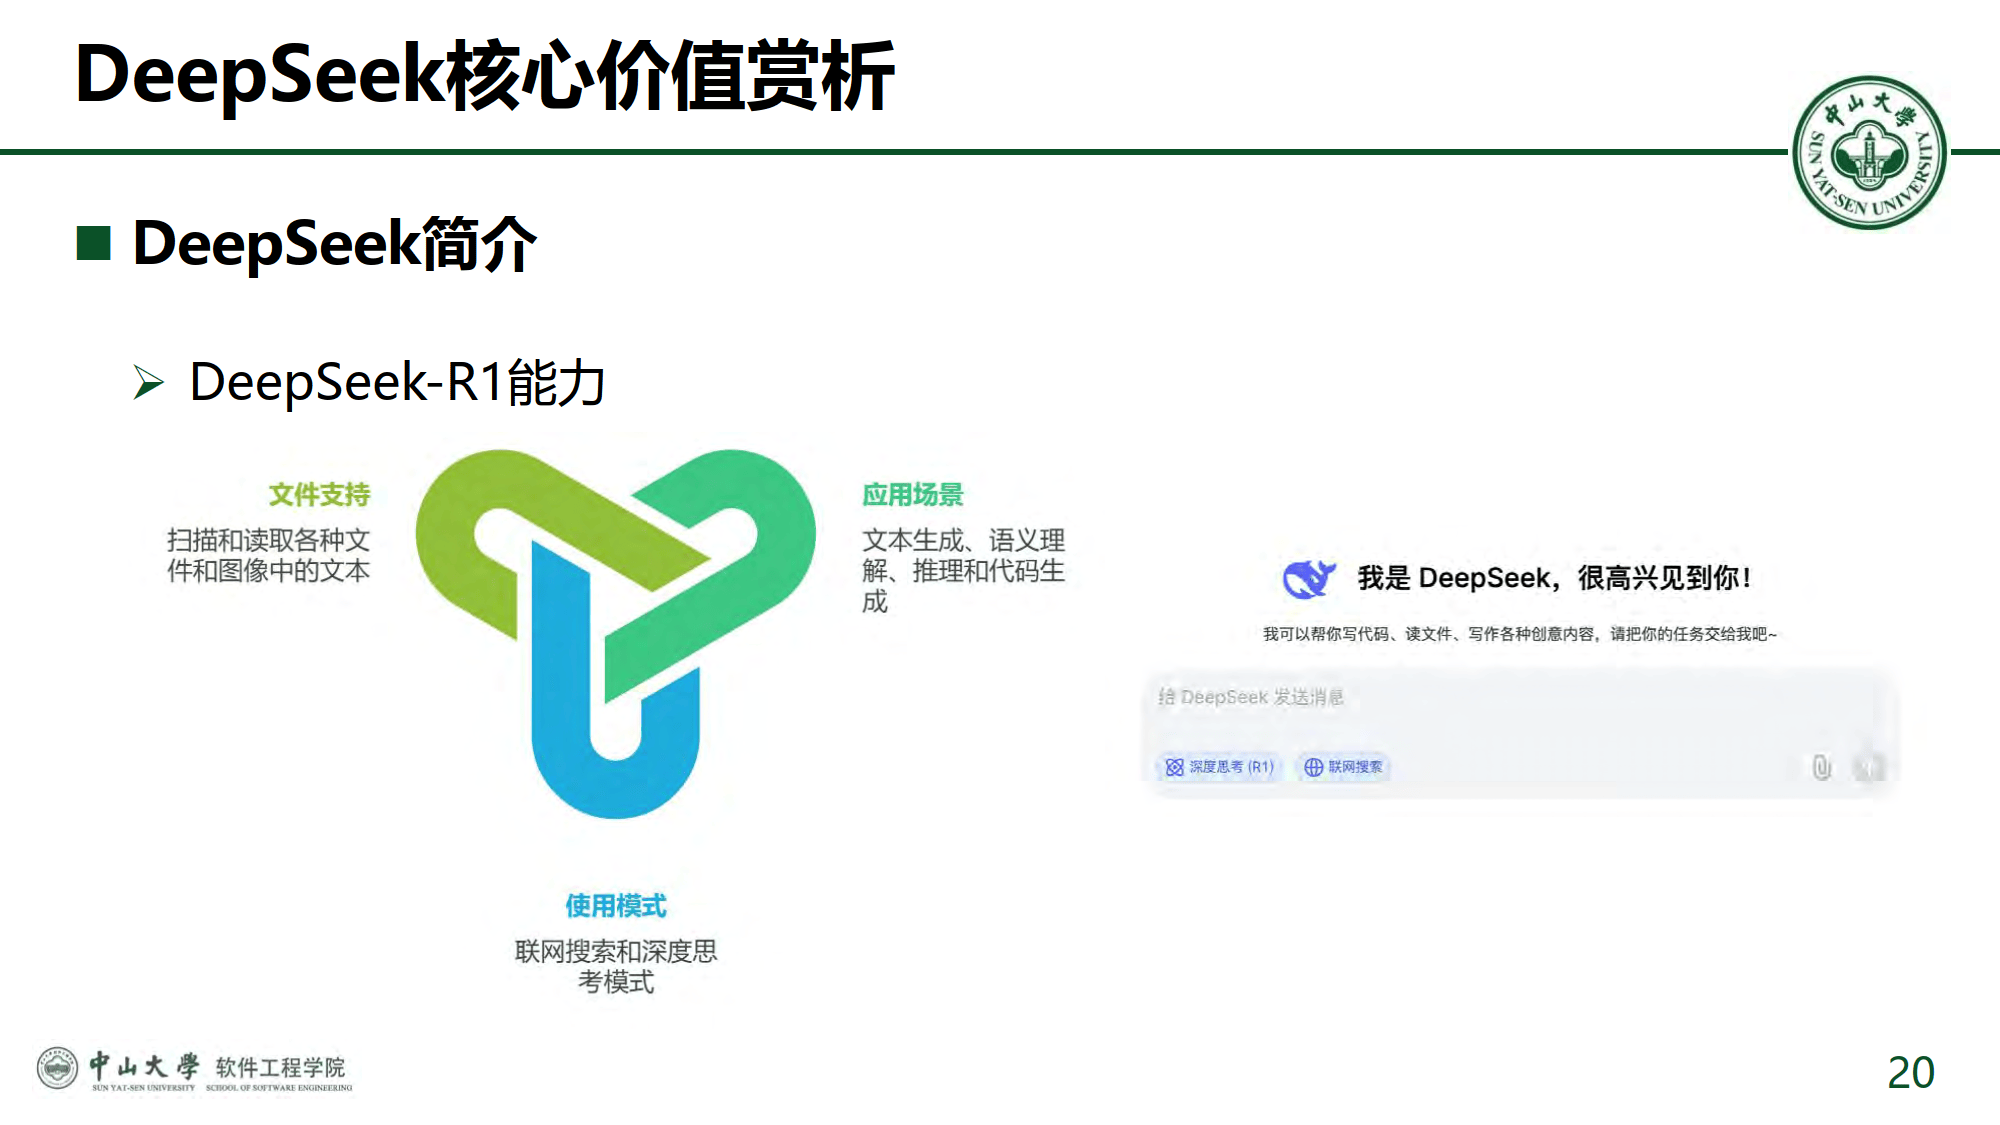Screen dimensions: 2000x1125
Task: Click the greeting 我是 DeepSeek,很高兴见到你!
Action: coord(1554,578)
